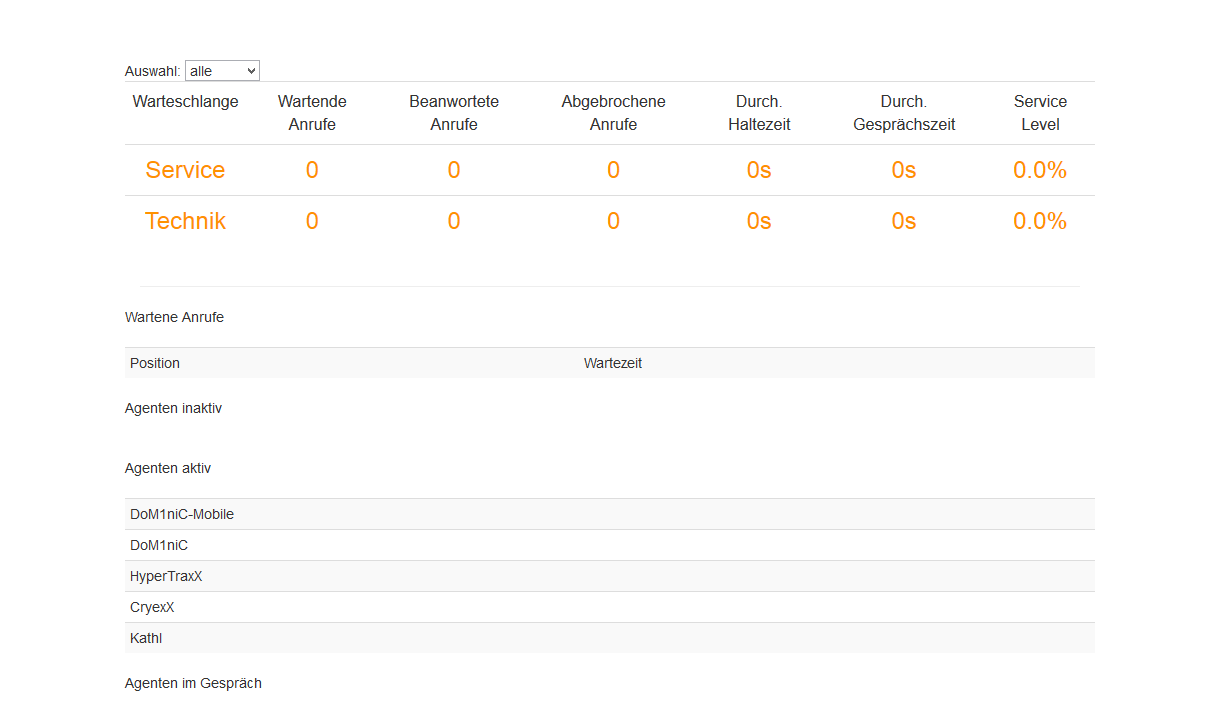The height and width of the screenshot is (720, 1220).
Task: Click the Durch. Gesprächszeit column header
Action: click(x=904, y=113)
